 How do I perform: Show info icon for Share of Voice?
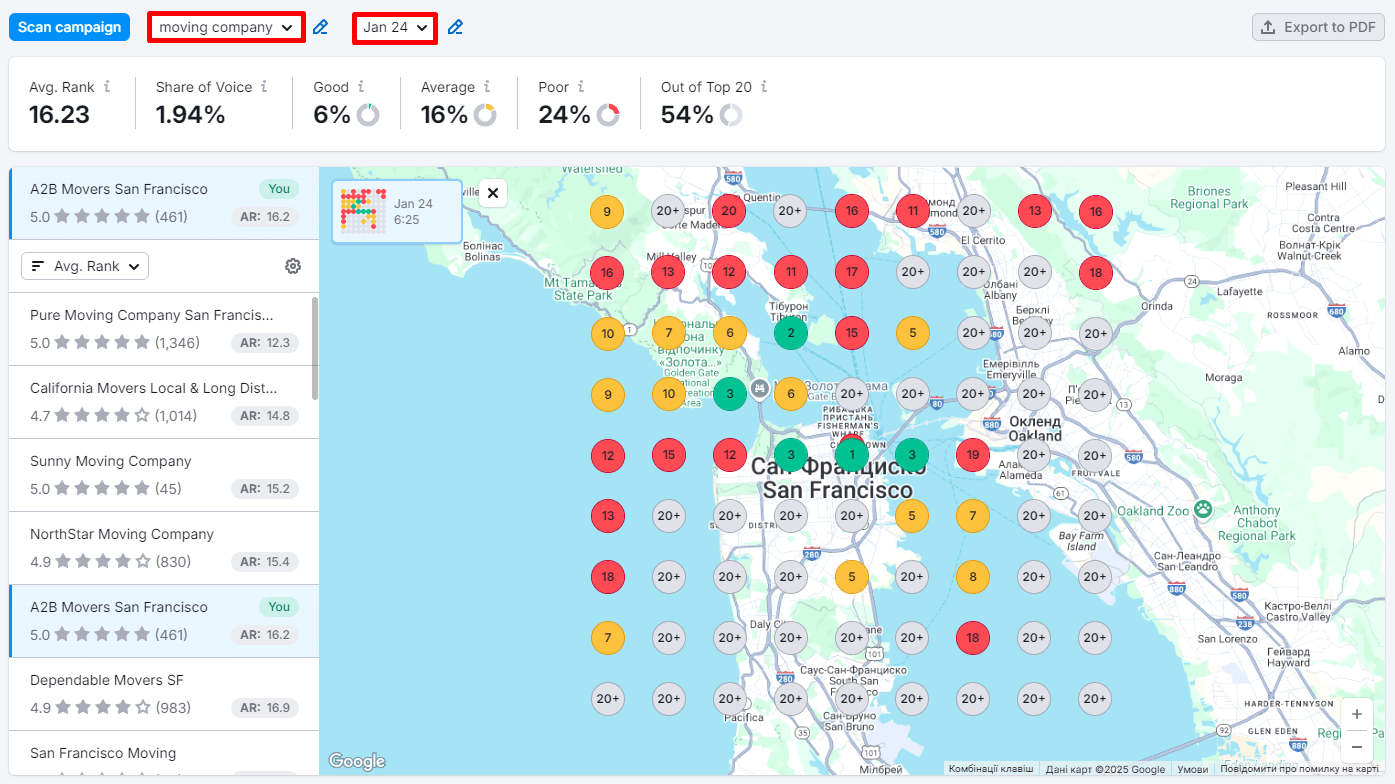tap(264, 87)
